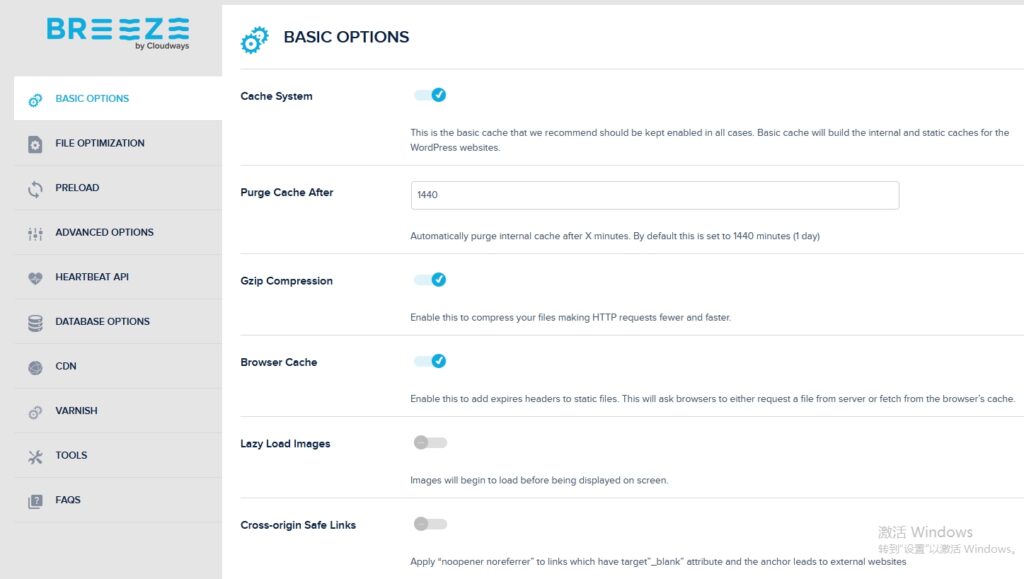Screen dimensions: 1024x579
Task: Open the Varnish settings tab
Action: point(76,411)
